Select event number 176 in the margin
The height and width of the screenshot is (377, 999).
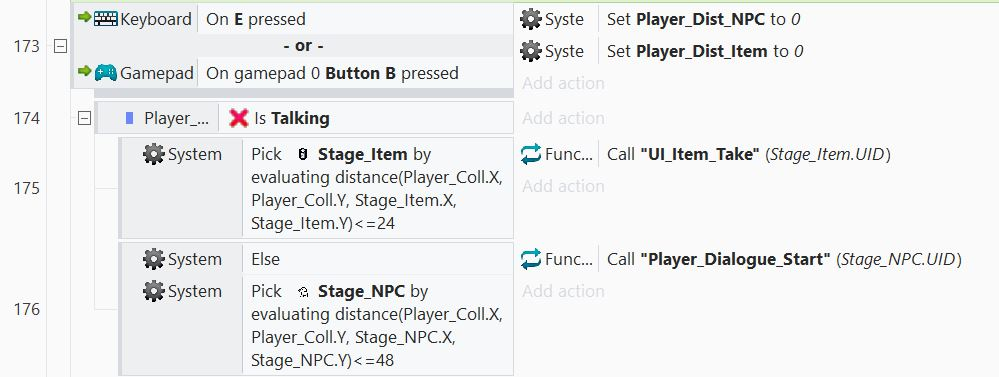(x=27, y=309)
